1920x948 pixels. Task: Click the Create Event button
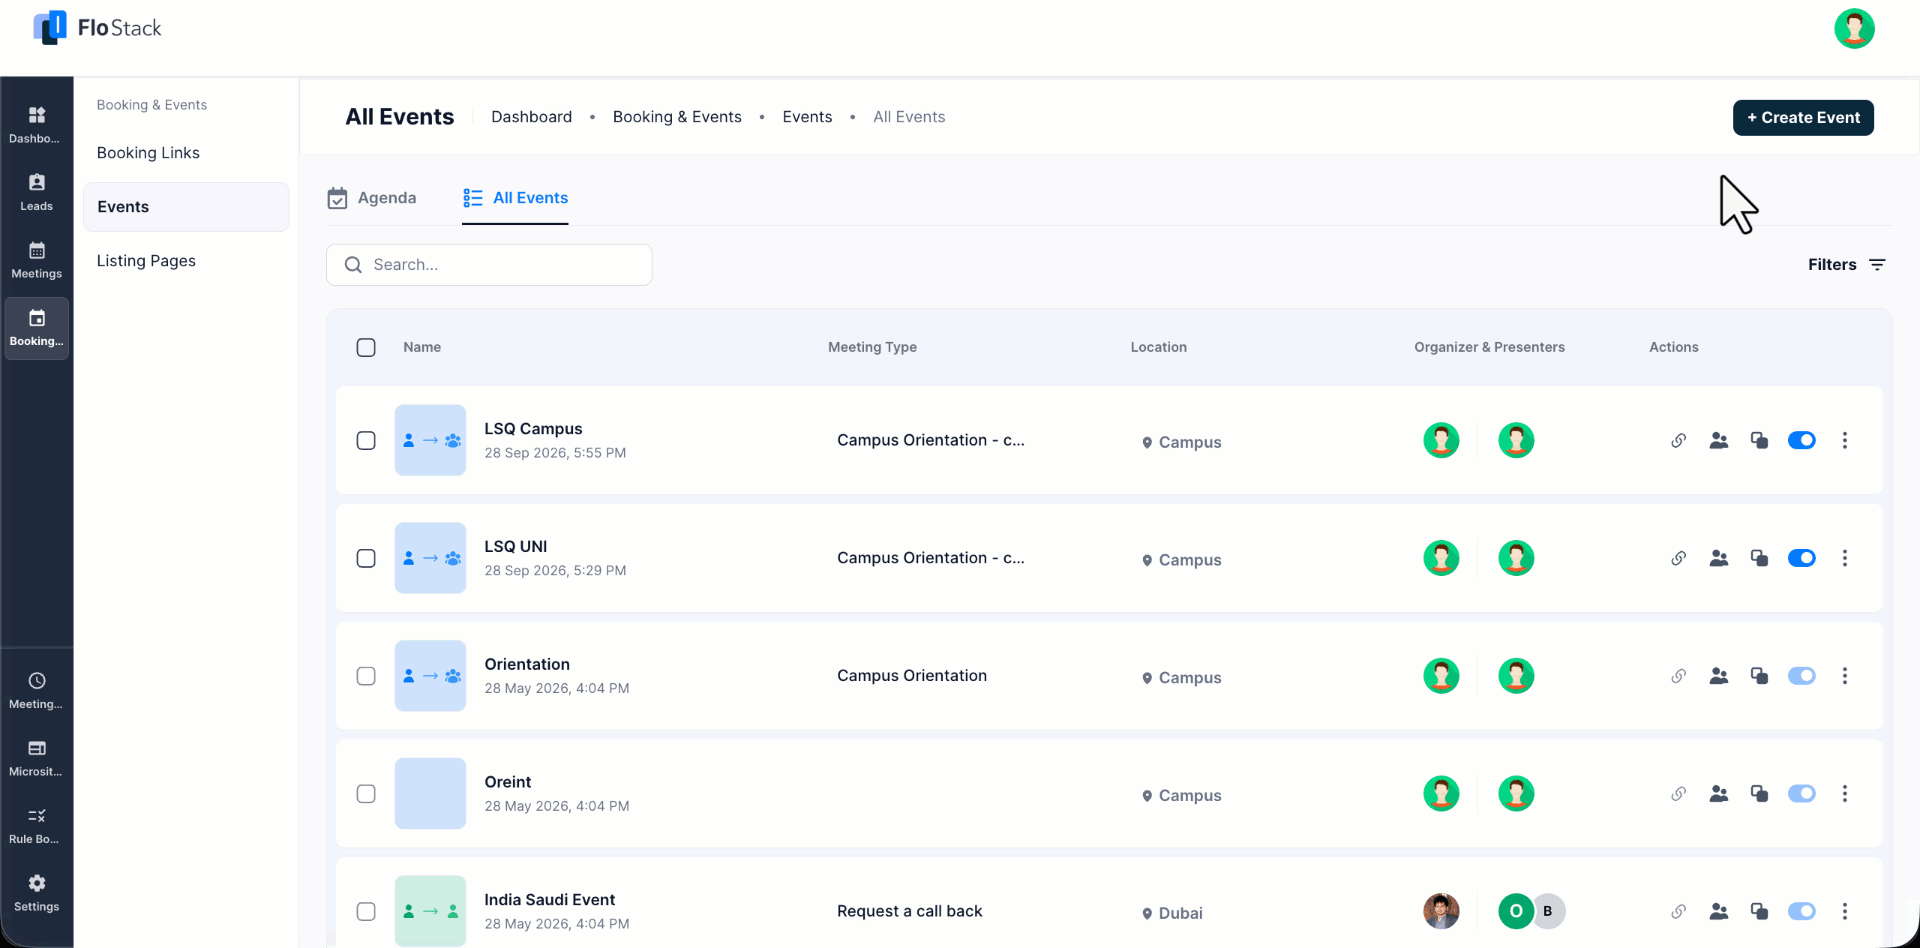[1803, 117]
